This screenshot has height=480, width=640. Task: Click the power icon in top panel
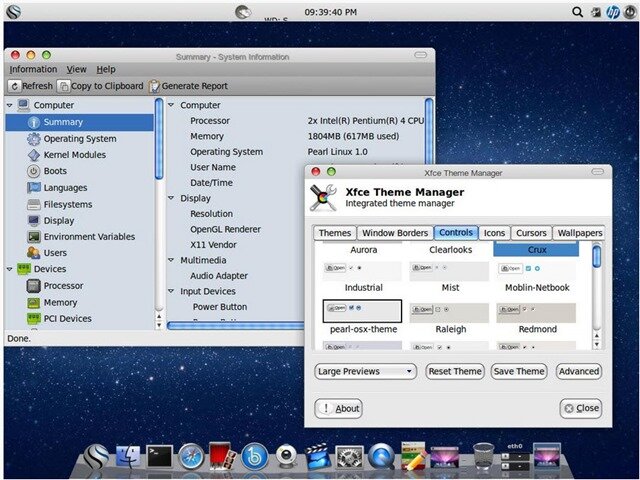(630, 12)
